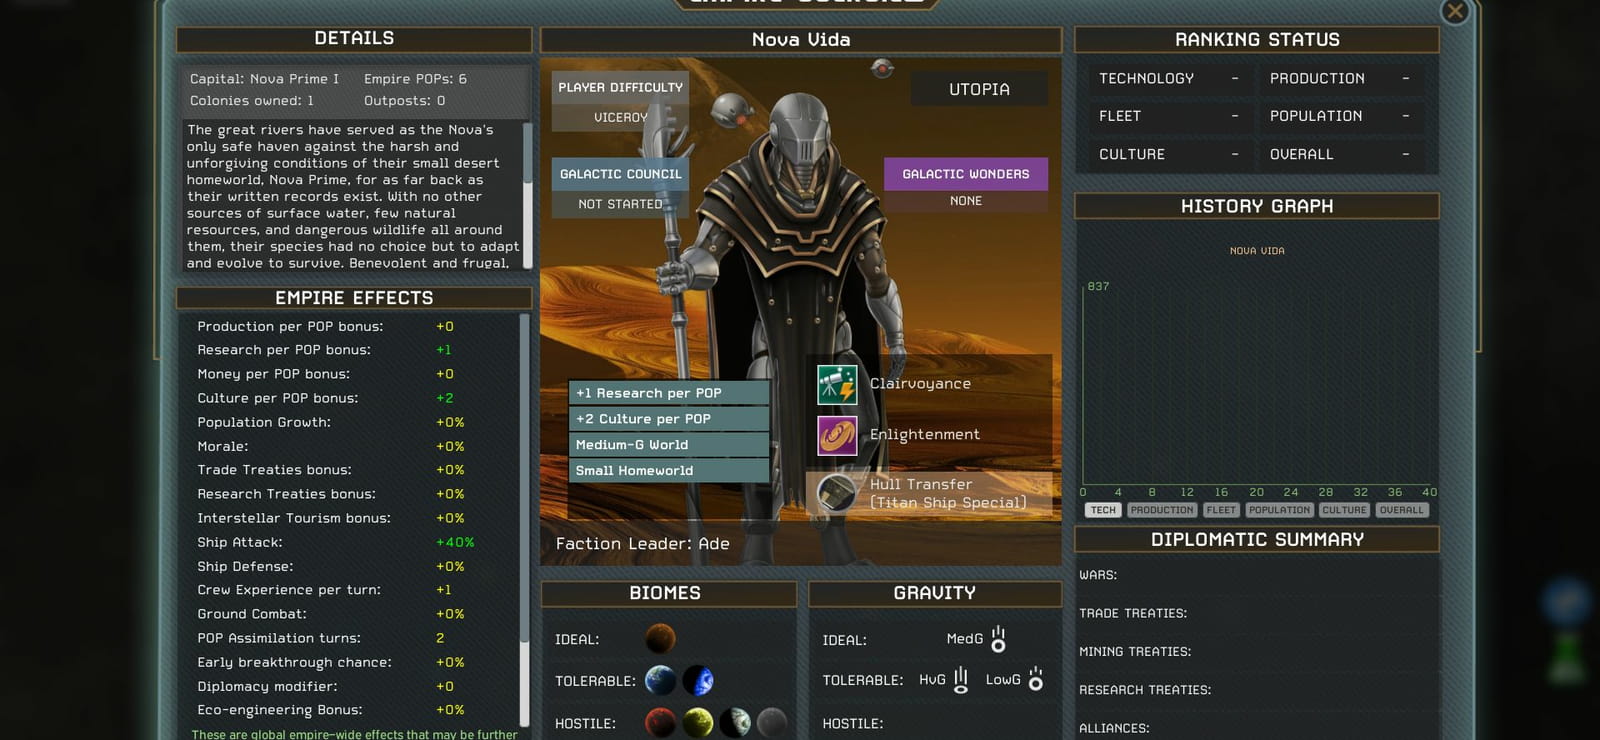The width and height of the screenshot is (1600, 740).
Task: Show CULTURE history graph
Action: point(1344,510)
